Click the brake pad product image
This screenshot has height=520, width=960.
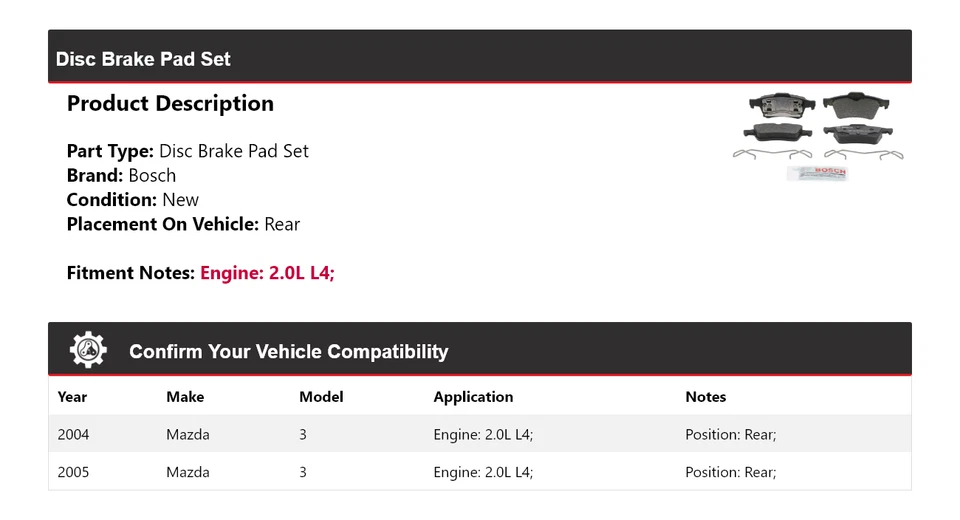[x=818, y=128]
